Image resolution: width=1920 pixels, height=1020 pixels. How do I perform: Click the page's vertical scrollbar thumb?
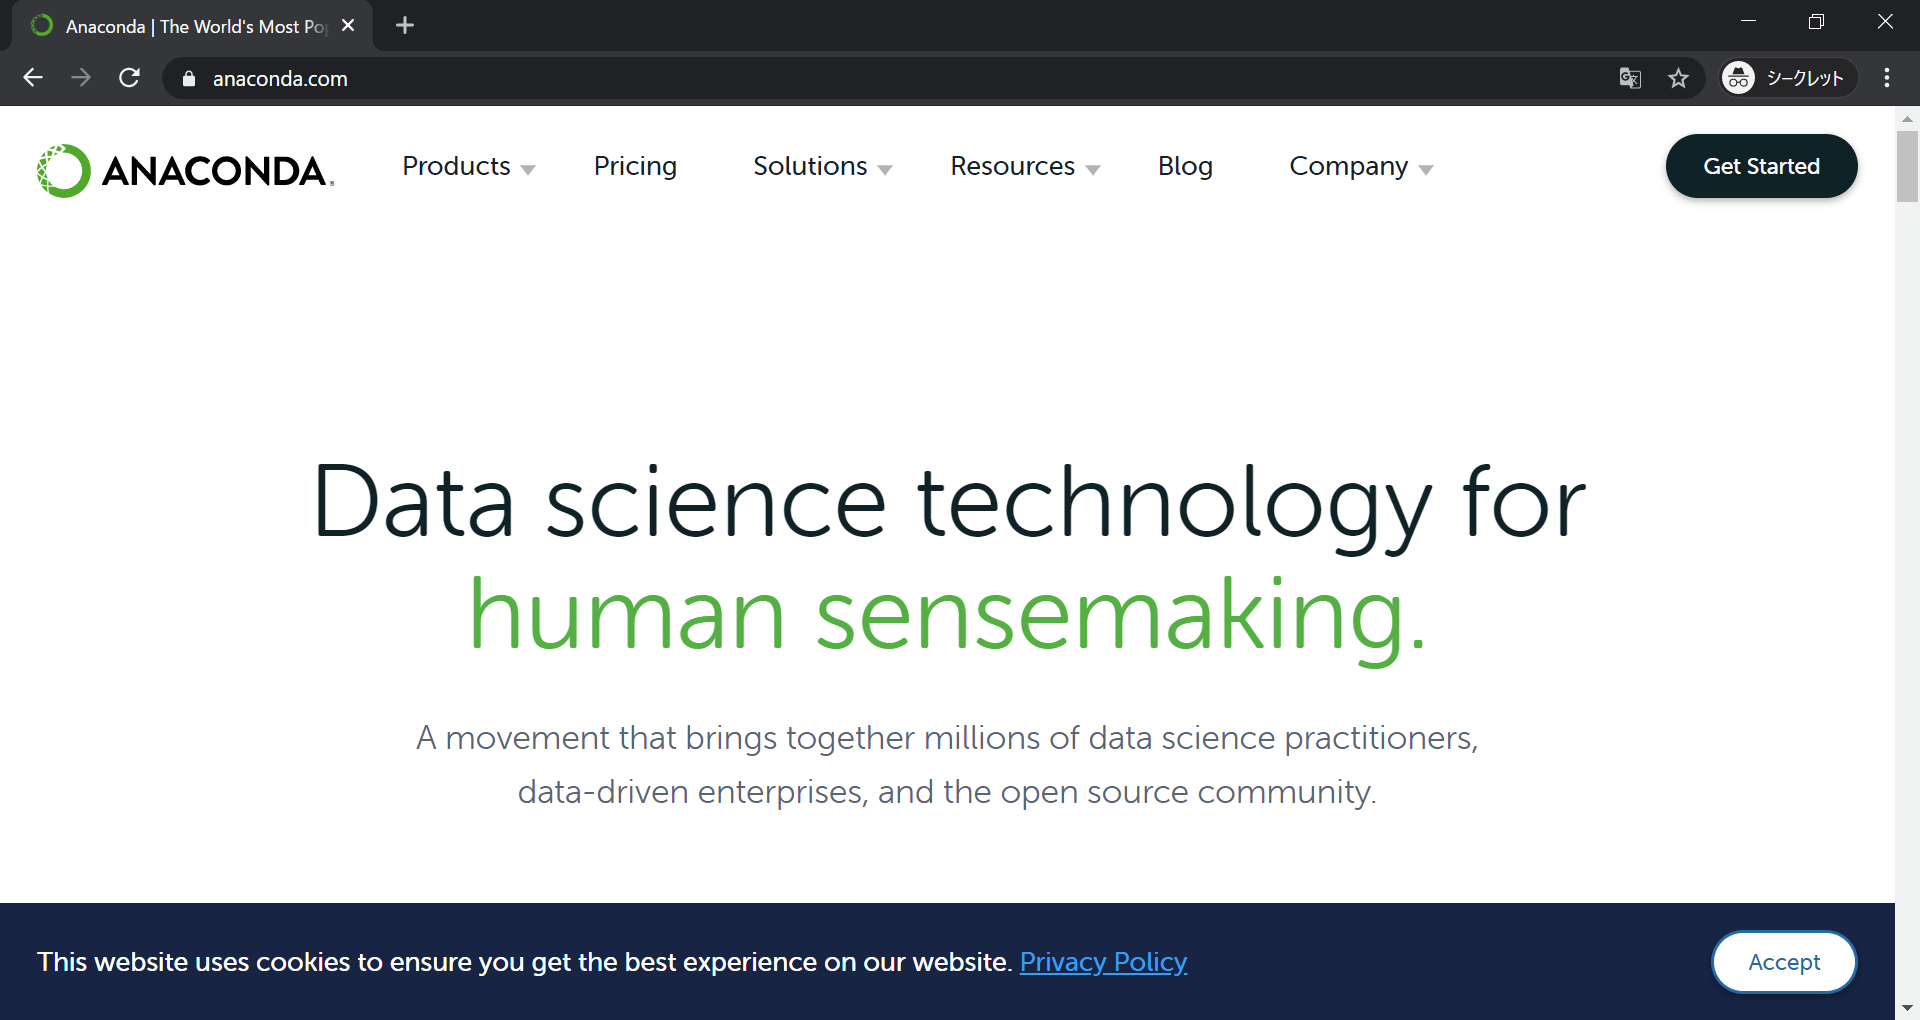(x=1907, y=166)
